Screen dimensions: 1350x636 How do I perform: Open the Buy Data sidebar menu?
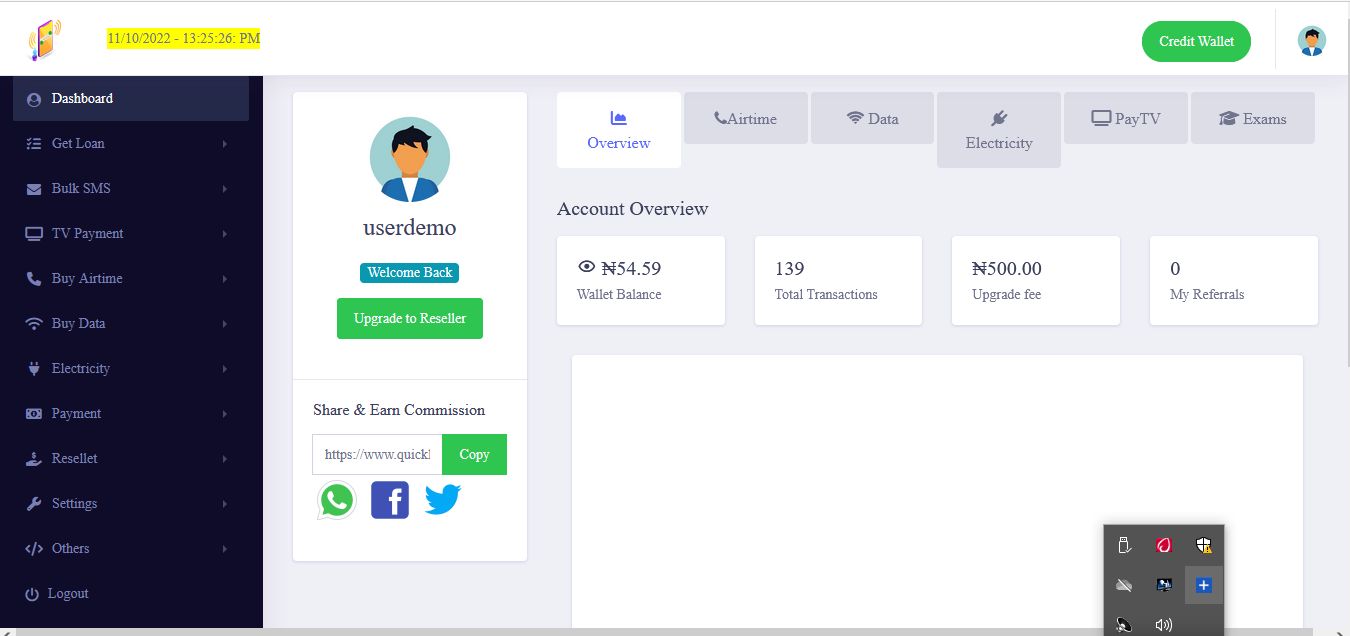pyautogui.click(x=131, y=323)
